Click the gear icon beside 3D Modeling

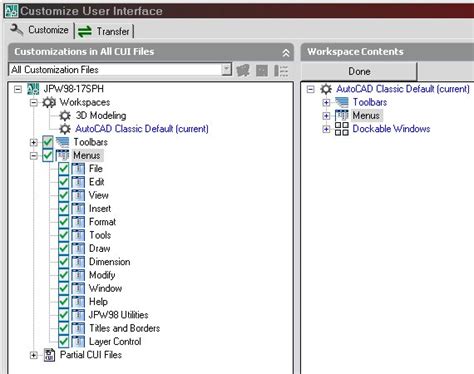point(65,116)
